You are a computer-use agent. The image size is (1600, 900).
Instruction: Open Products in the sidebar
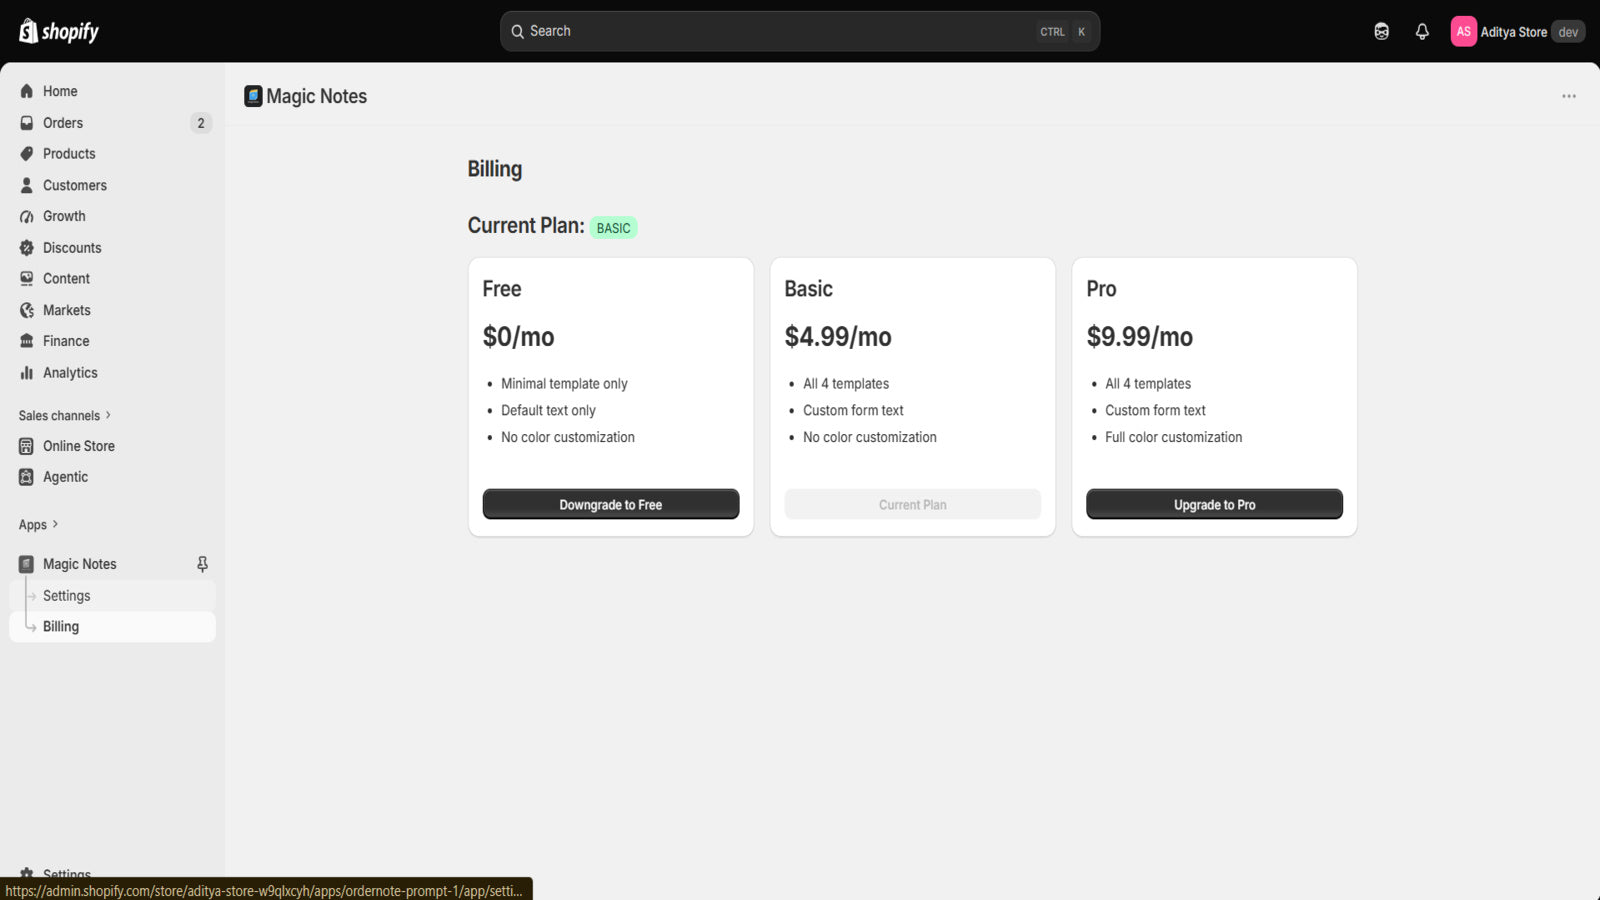click(x=112, y=154)
